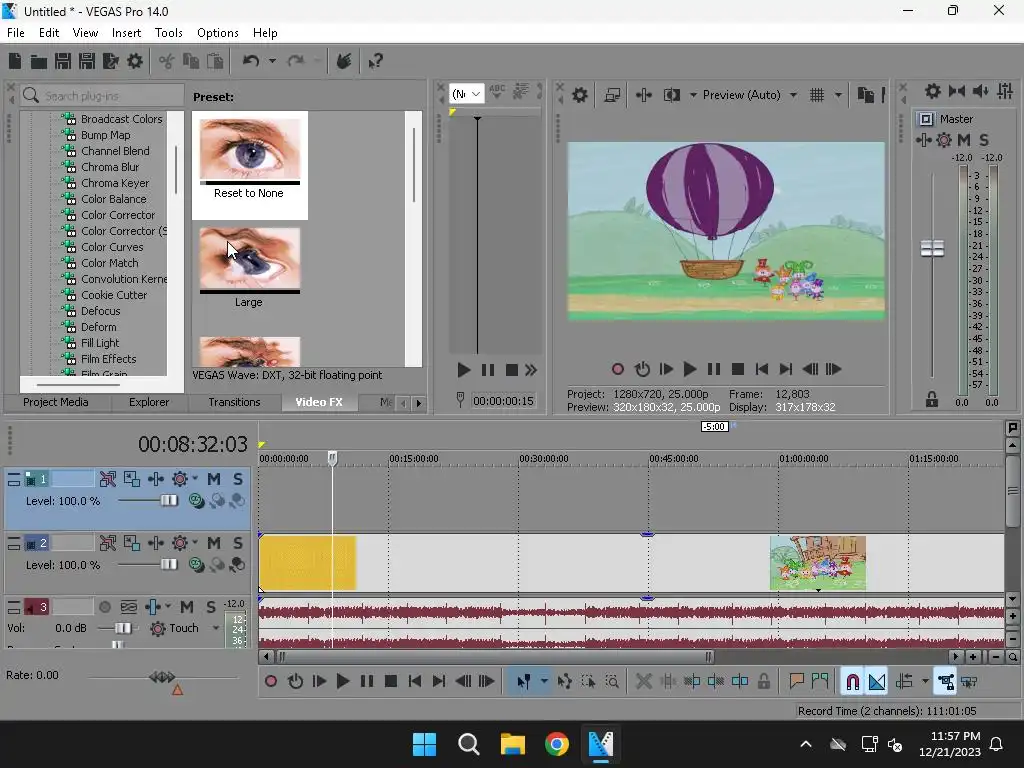
Task: Open the Insert menu
Action: point(126,33)
